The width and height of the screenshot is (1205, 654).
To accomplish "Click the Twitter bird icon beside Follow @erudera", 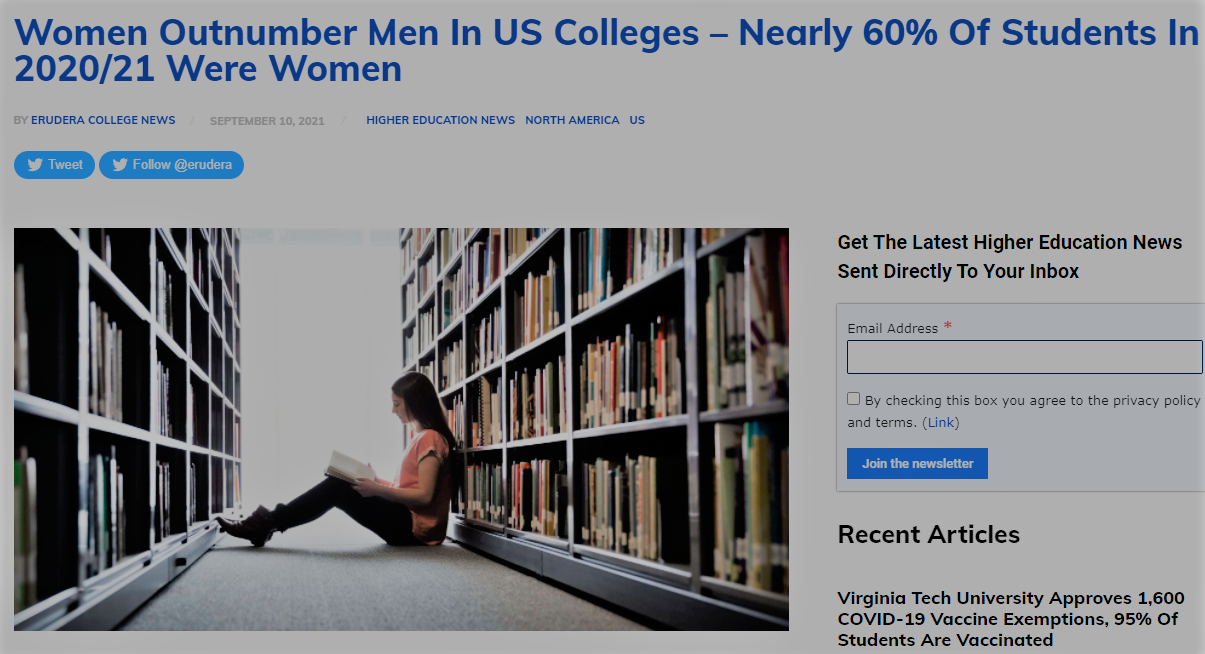I will [x=120, y=165].
